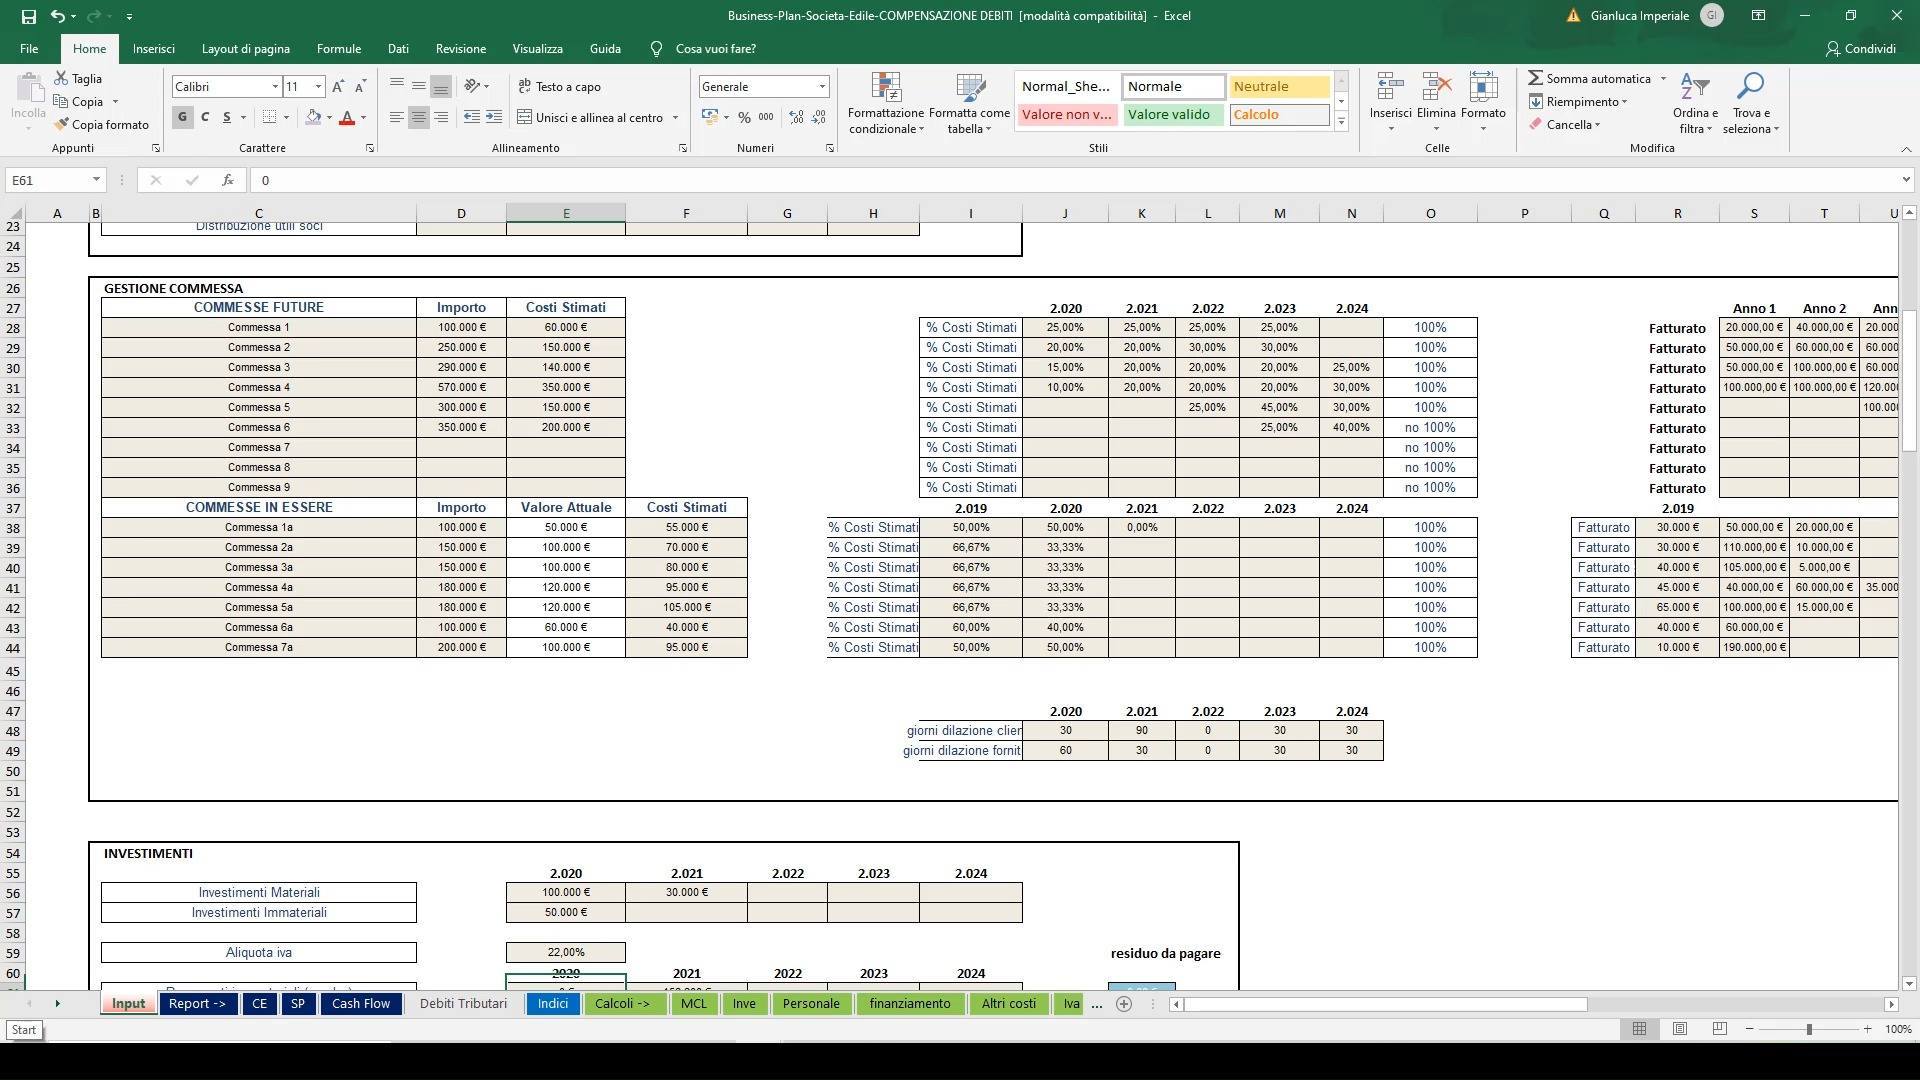Image resolution: width=1920 pixels, height=1080 pixels.
Task: Decrease font size with smaller A icon
Action: point(360,87)
